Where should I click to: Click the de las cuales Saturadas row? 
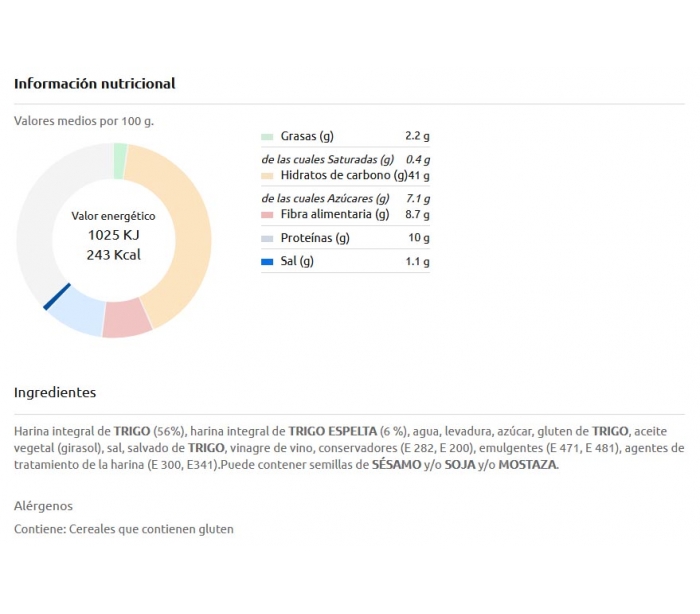coord(346,159)
